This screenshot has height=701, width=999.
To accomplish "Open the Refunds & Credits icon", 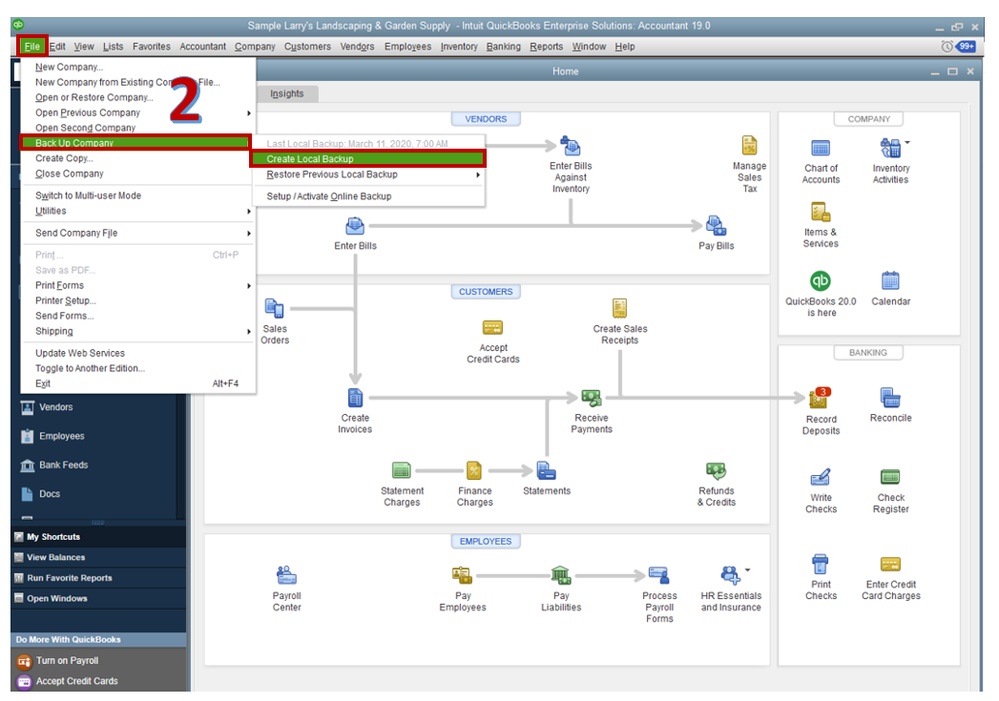I will pyautogui.click(x=715, y=470).
